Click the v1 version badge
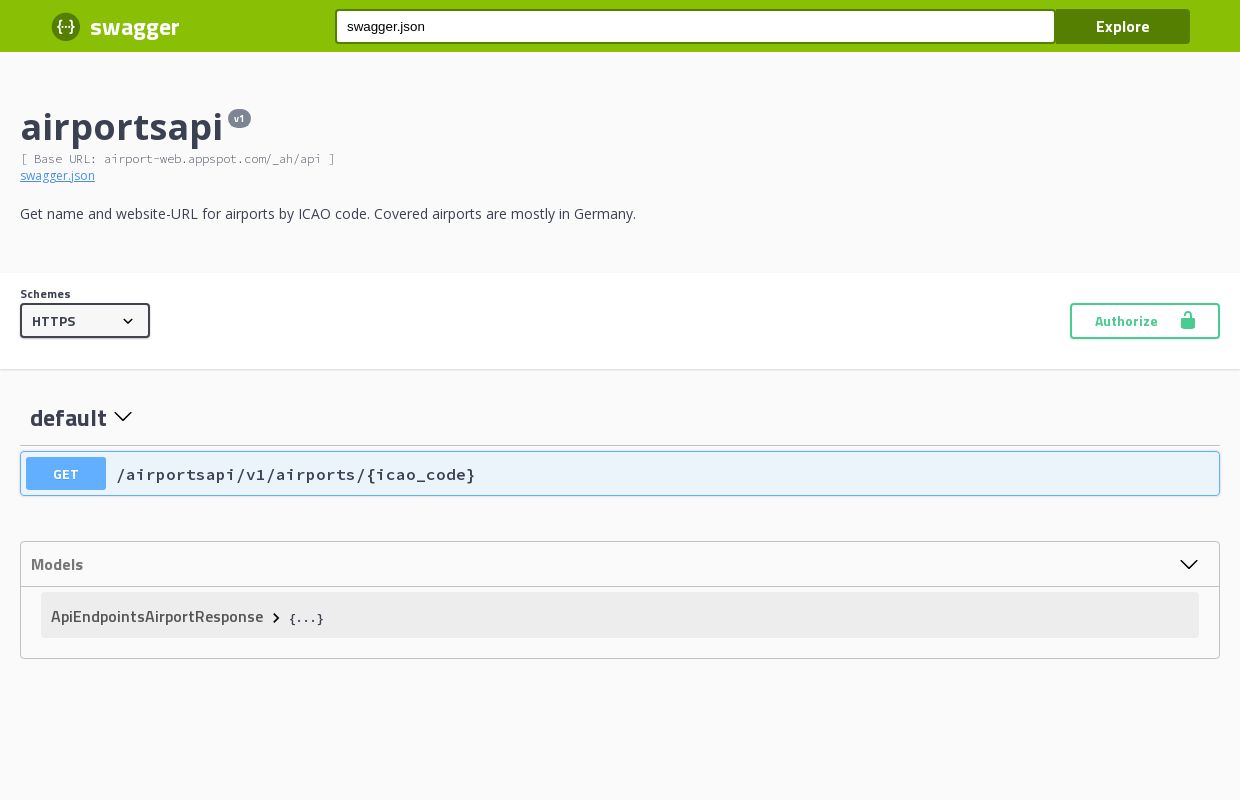The image size is (1240, 800). coord(239,118)
